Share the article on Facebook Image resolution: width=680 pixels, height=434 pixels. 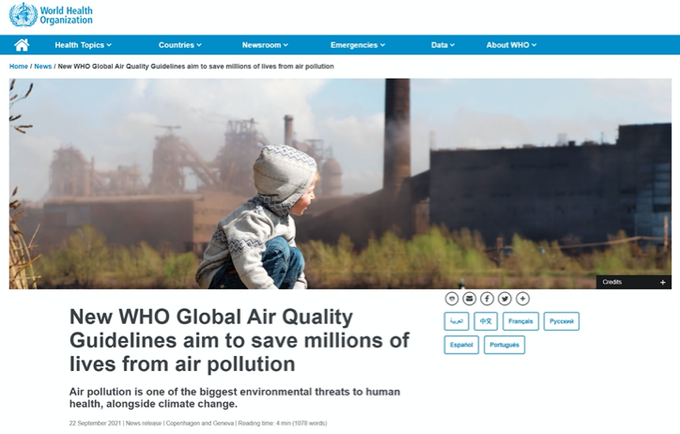coord(487,298)
